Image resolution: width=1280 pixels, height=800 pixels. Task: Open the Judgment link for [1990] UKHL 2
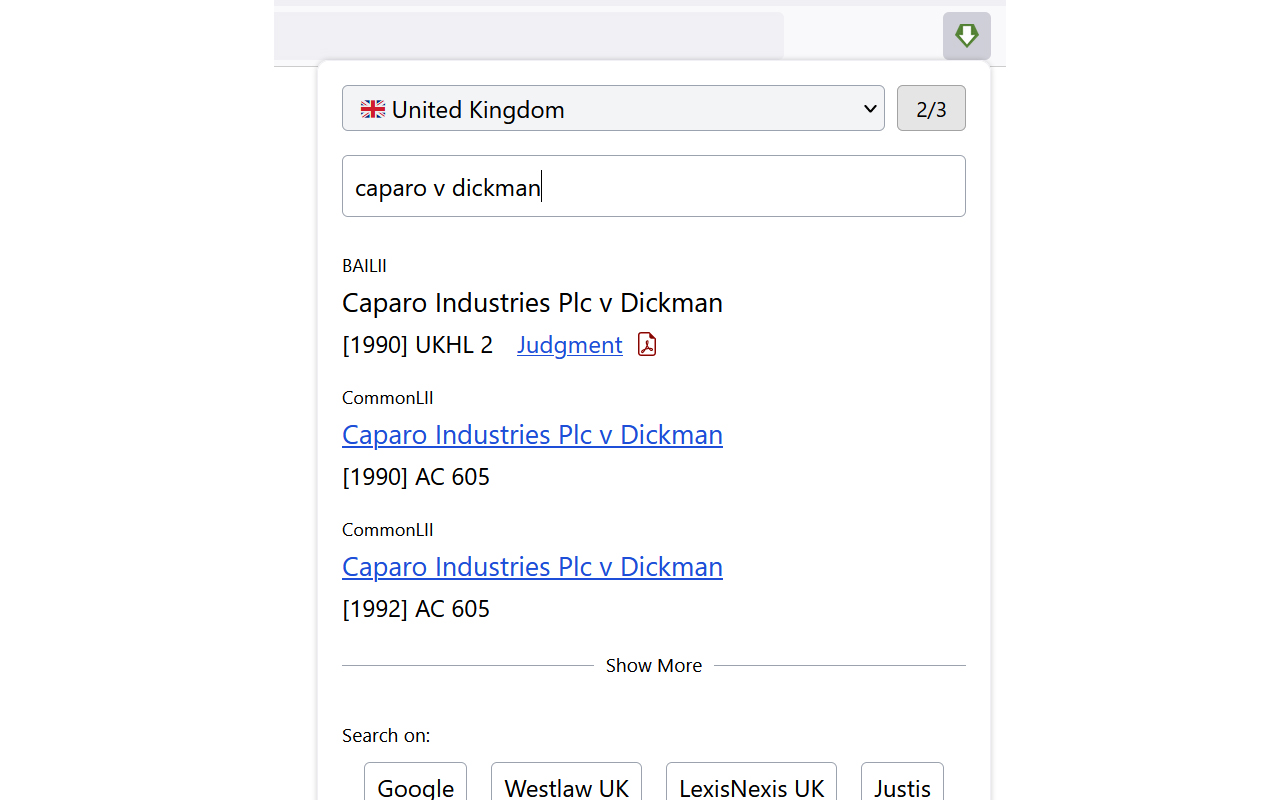[569, 344]
